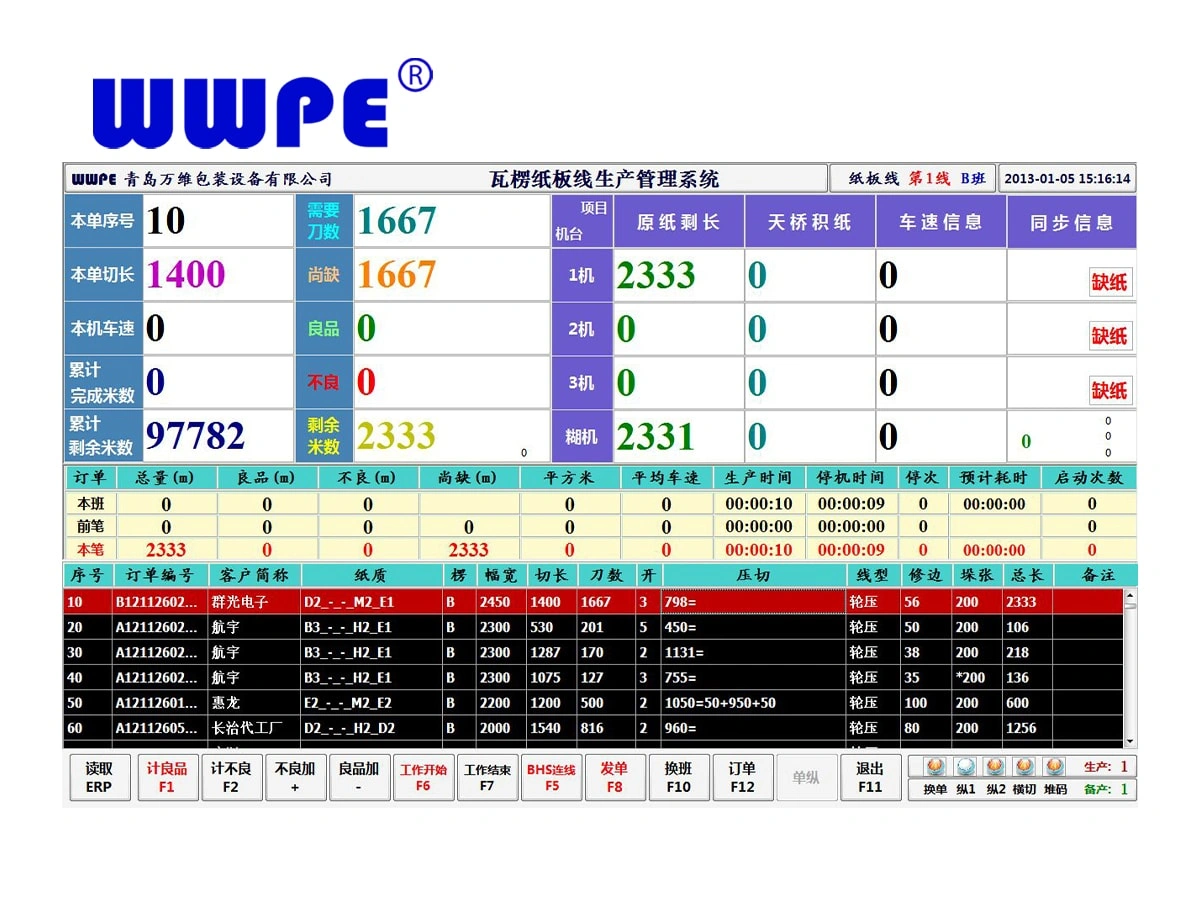This screenshot has height=900, width=1200.
Task: Click the 纵2 machine status lamp icon
Action: pos(994,766)
